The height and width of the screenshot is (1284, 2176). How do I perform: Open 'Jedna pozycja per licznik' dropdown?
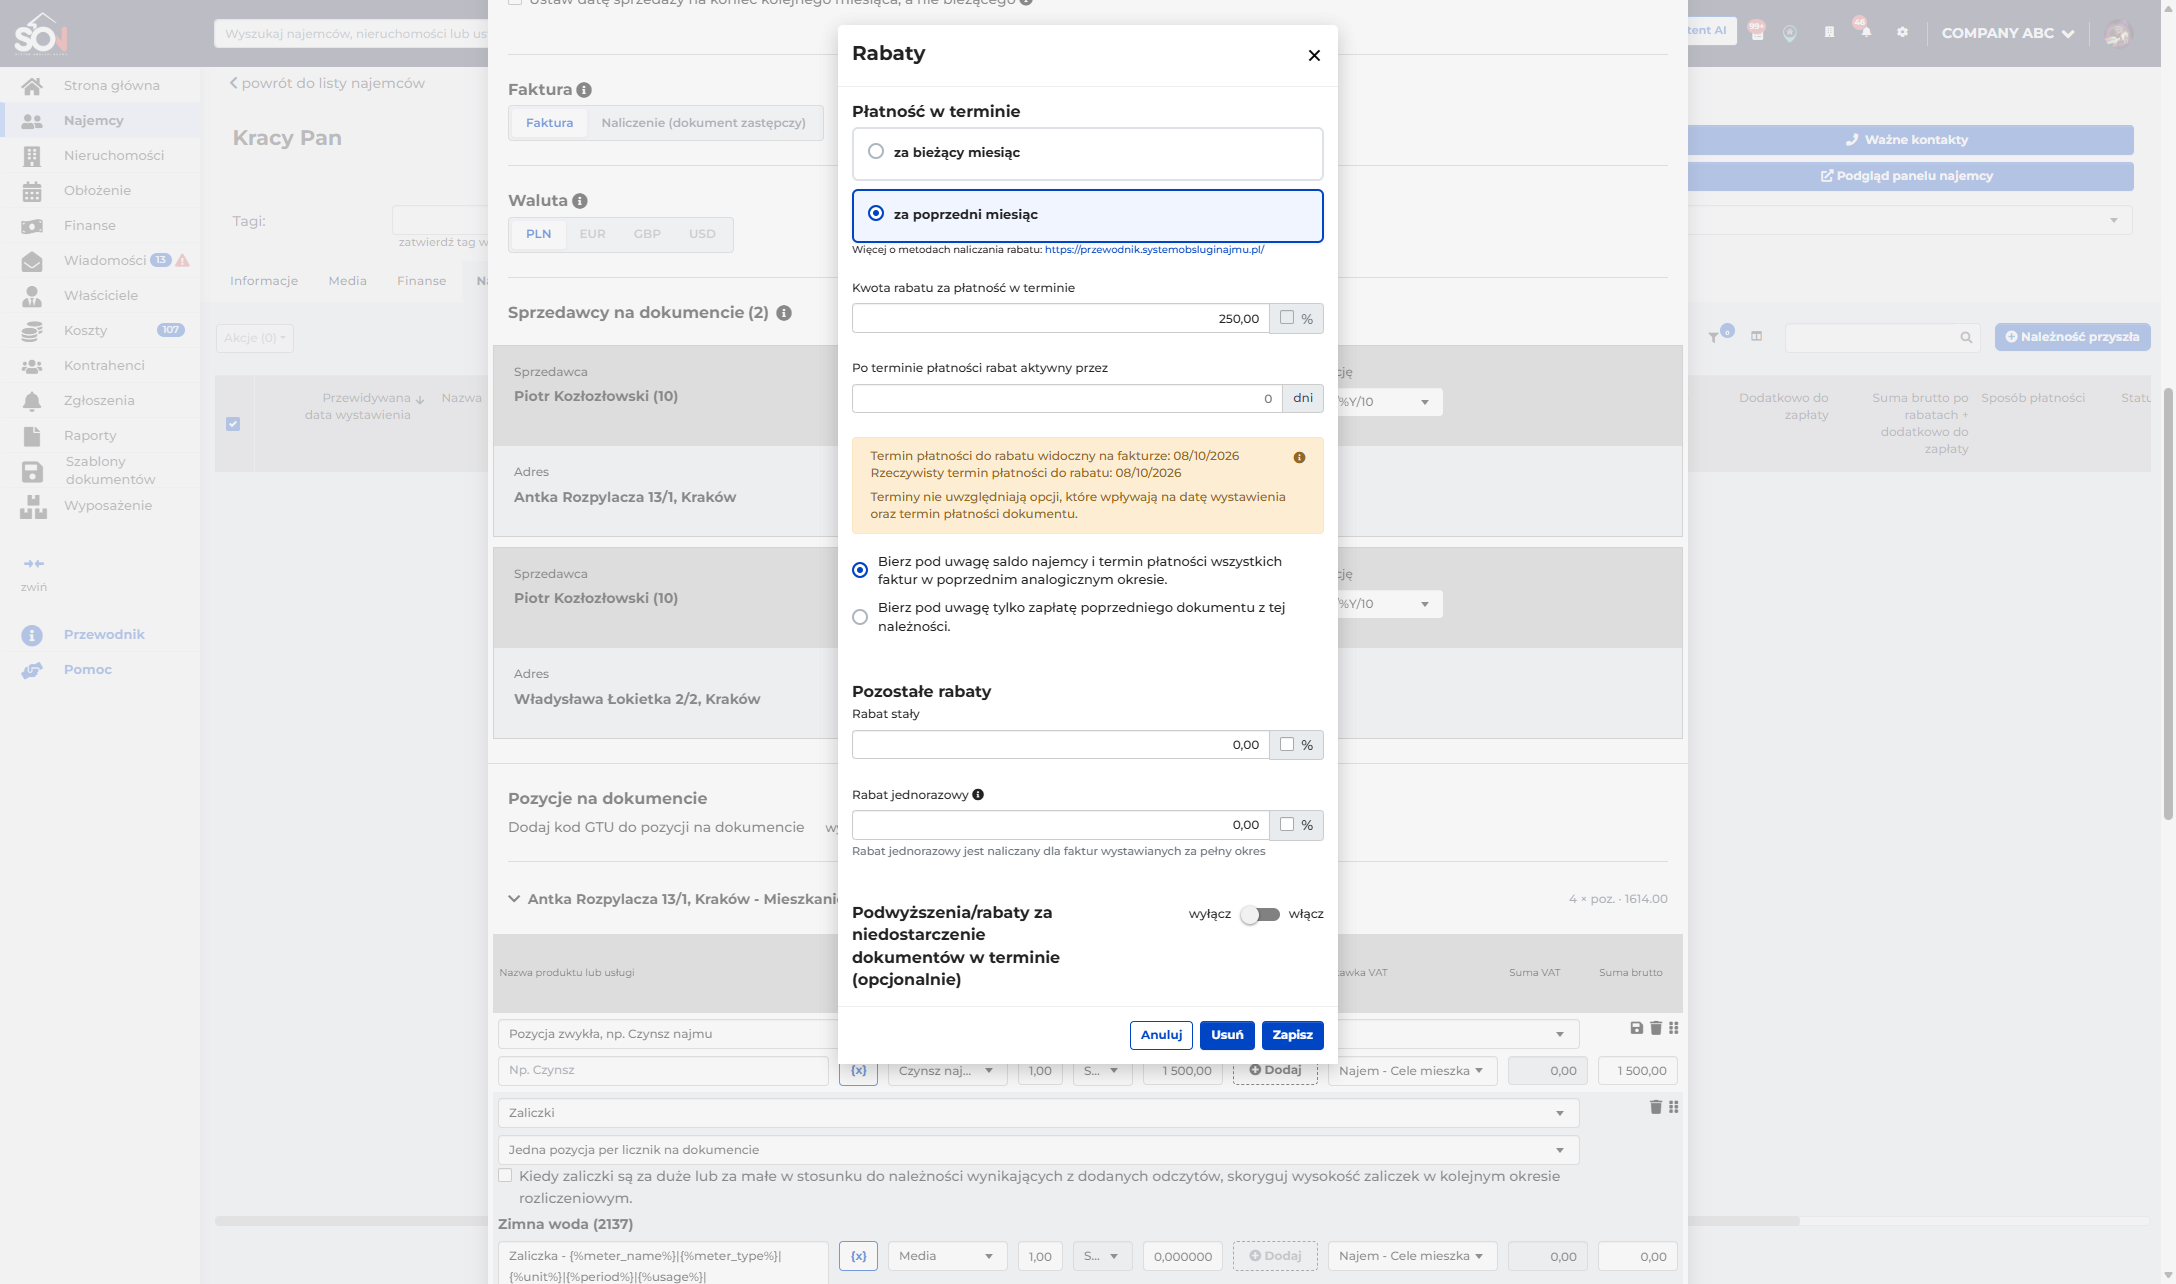click(x=1038, y=1150)
